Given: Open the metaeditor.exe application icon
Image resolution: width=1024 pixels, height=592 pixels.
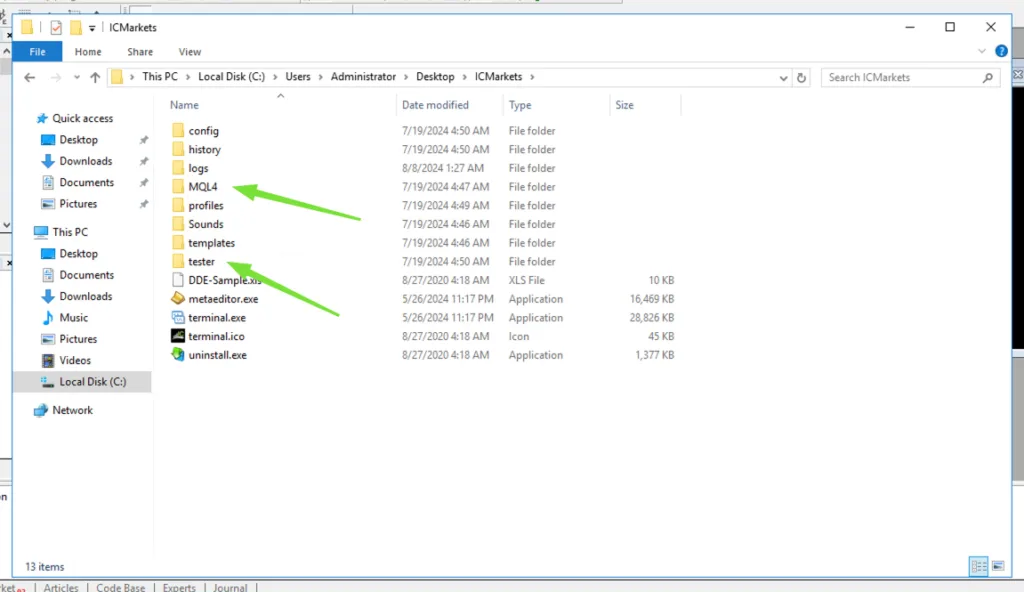Looking at the screenshot, I should (179, 299).
